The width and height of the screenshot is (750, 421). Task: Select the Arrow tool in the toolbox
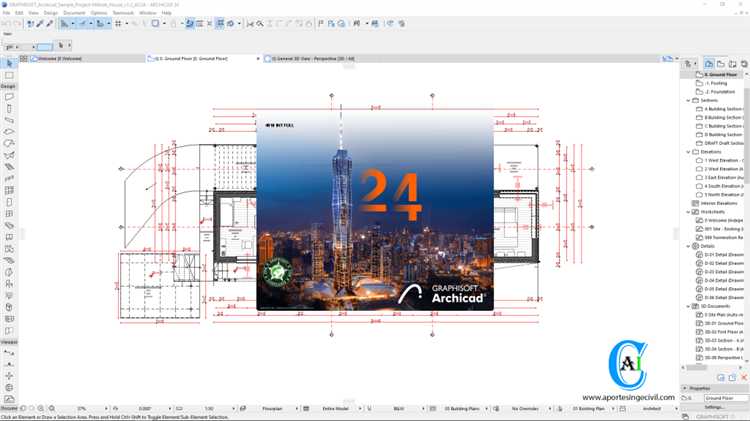9,63
